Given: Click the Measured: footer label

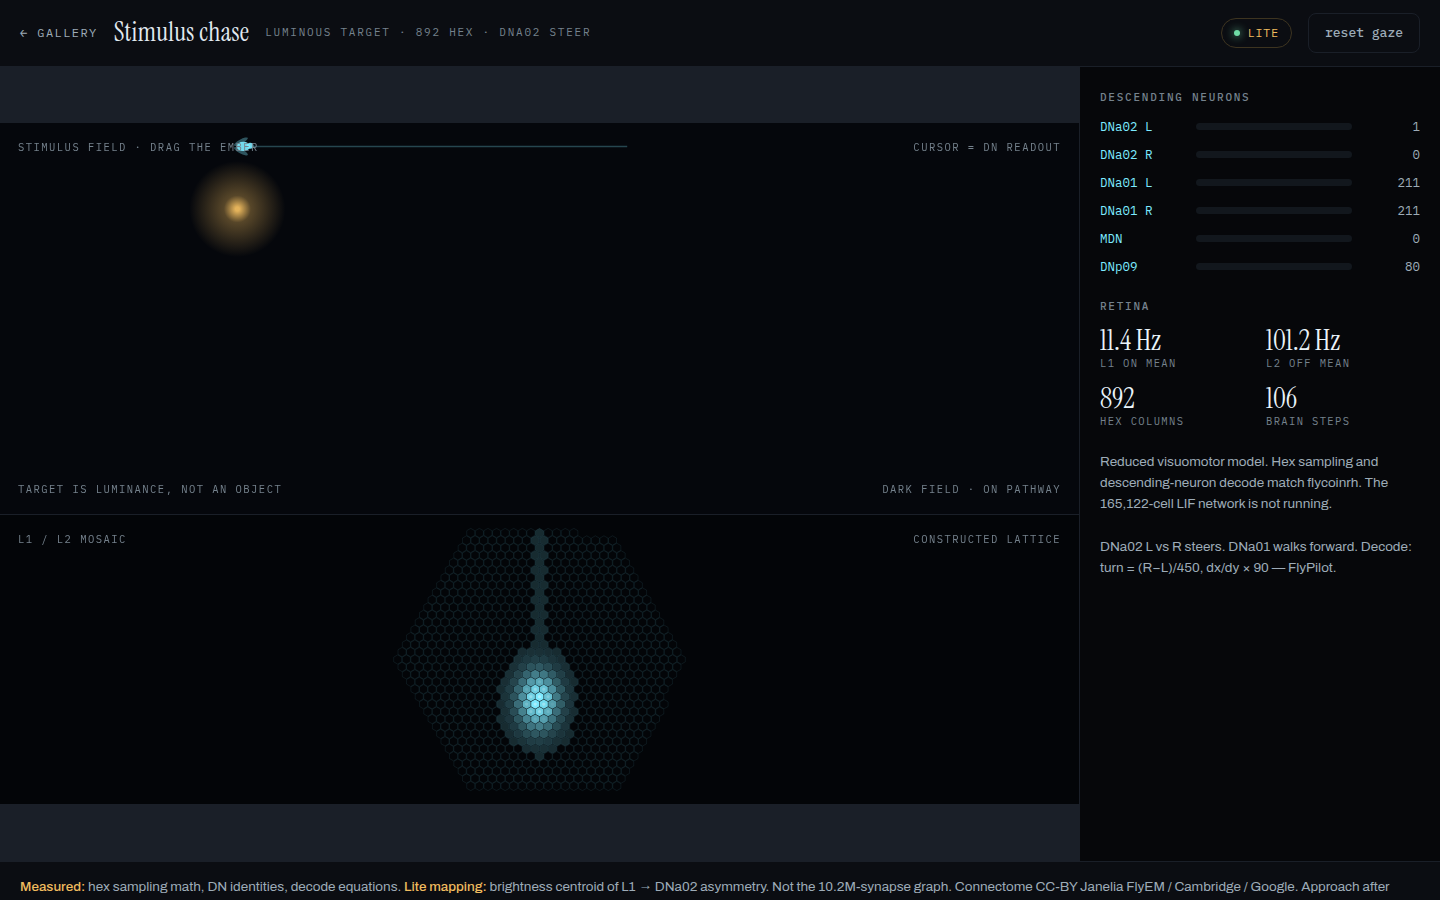Looking at the screenshot, I should [52, 886].
